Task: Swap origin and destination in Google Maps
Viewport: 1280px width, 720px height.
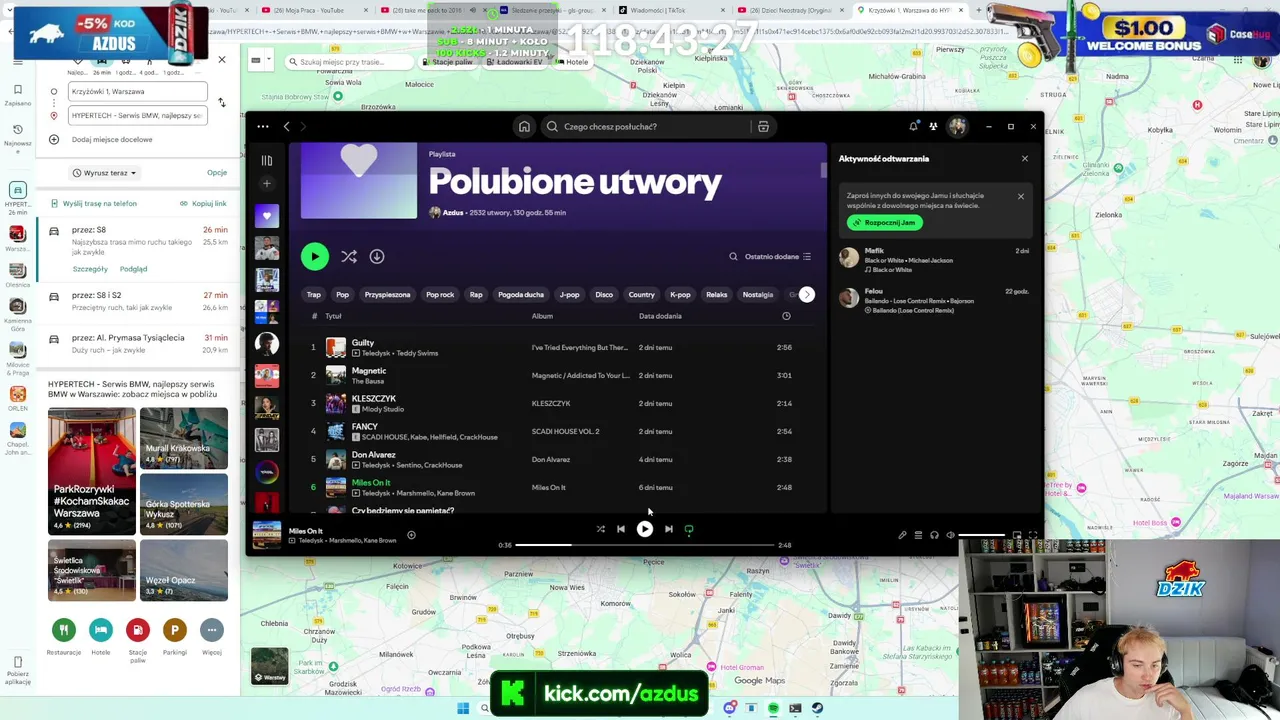Action: click(222, 103)
